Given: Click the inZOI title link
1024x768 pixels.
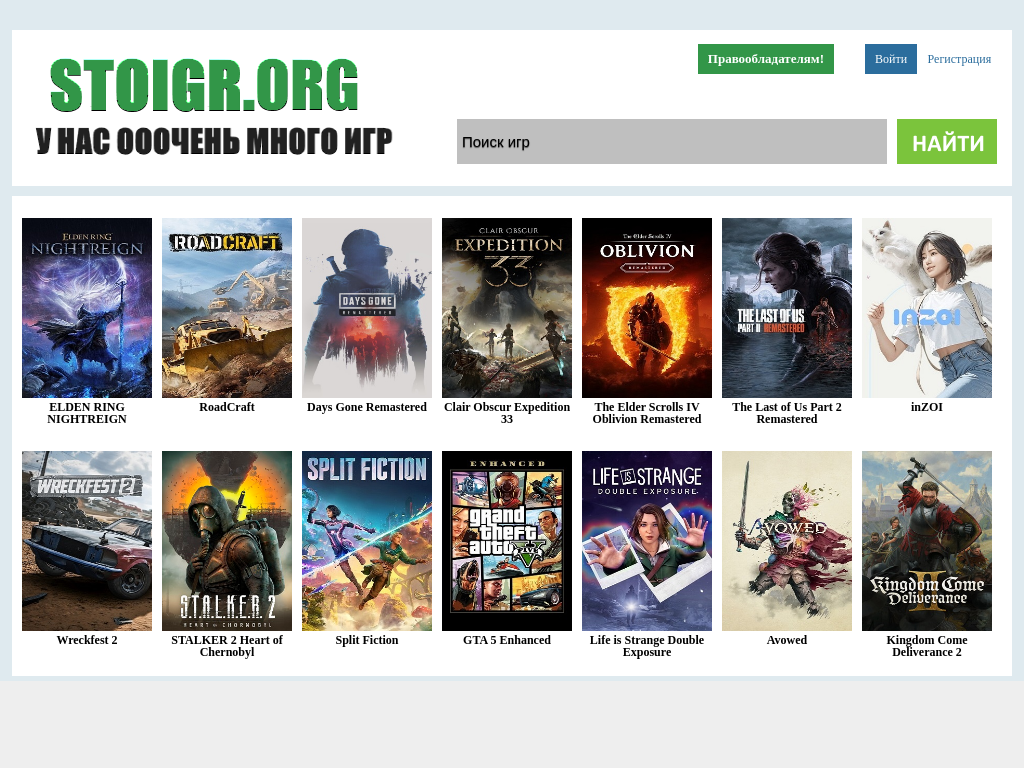Looking at the screenshot, I should [x=927, y=407].
